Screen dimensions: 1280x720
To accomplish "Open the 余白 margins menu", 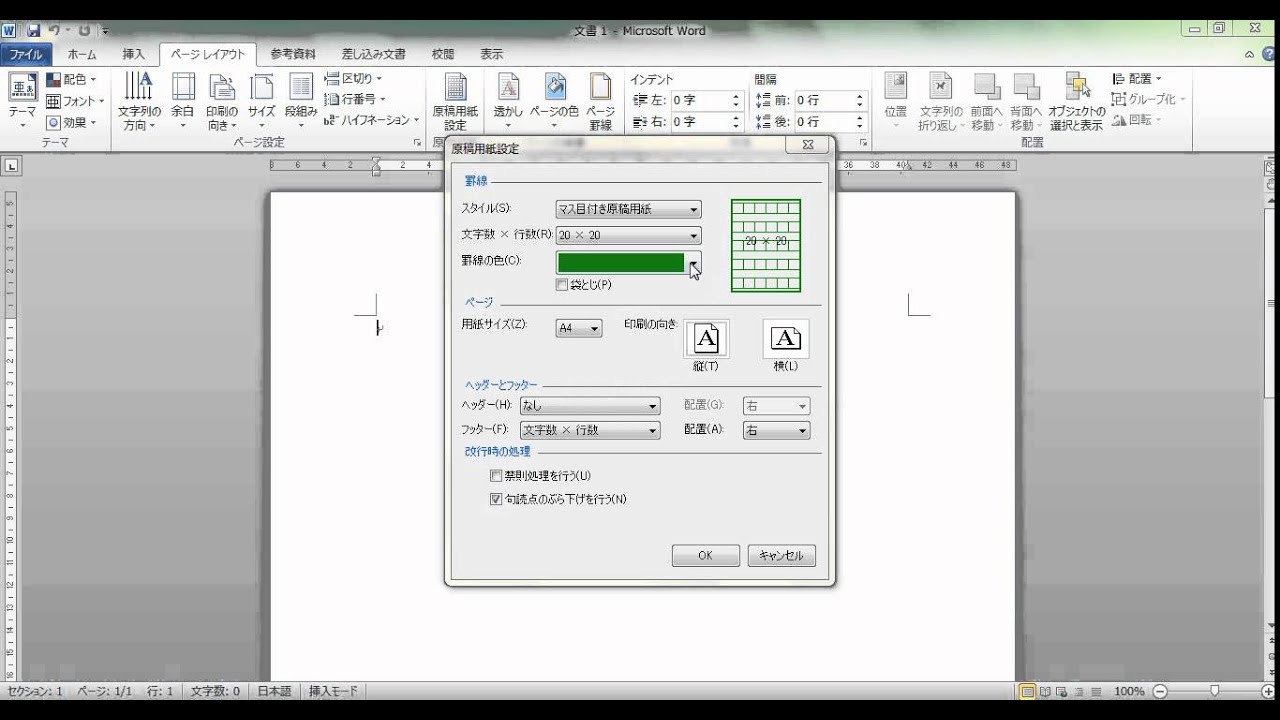I will [x=182, y=101].
